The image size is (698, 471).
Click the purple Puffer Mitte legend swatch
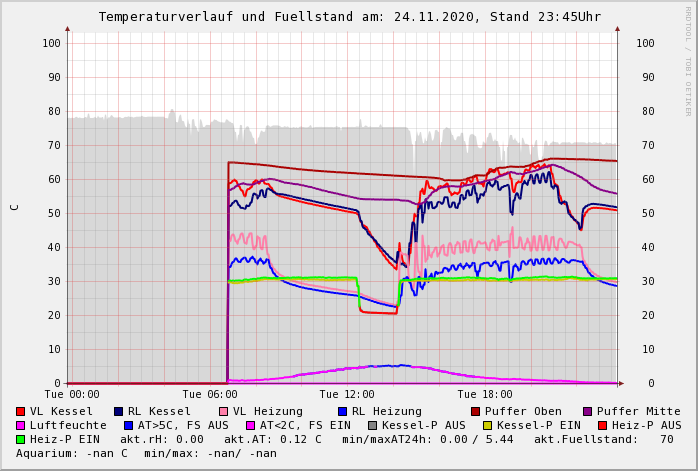click(x=588, y=411)
